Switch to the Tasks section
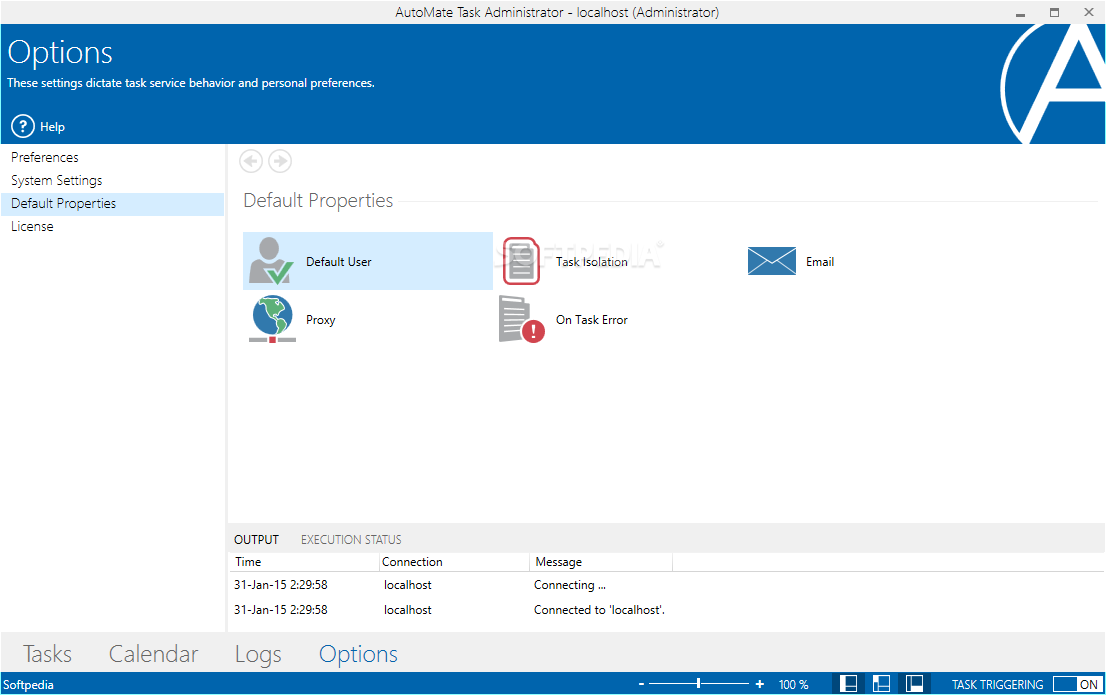Screen dimensions: 1106x695 click(47, 654)
